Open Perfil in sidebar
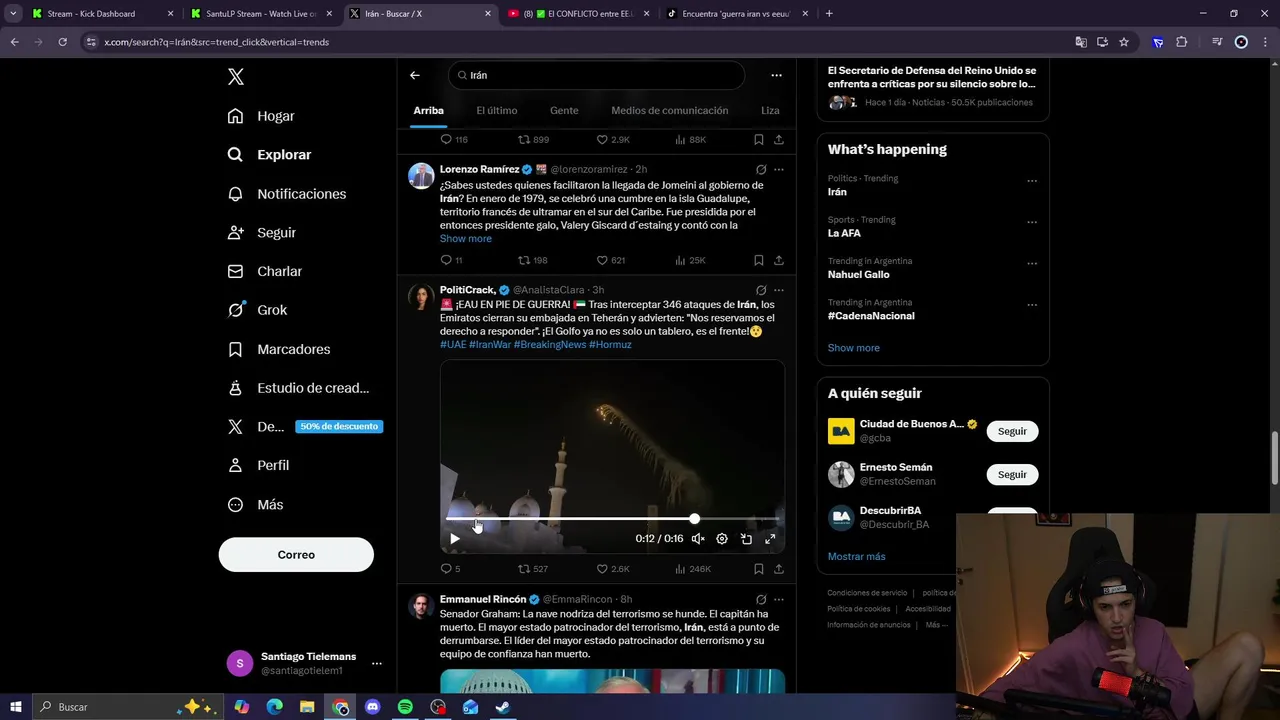The height and width of the screenshot is (720, 1280). tap(258, 465)
